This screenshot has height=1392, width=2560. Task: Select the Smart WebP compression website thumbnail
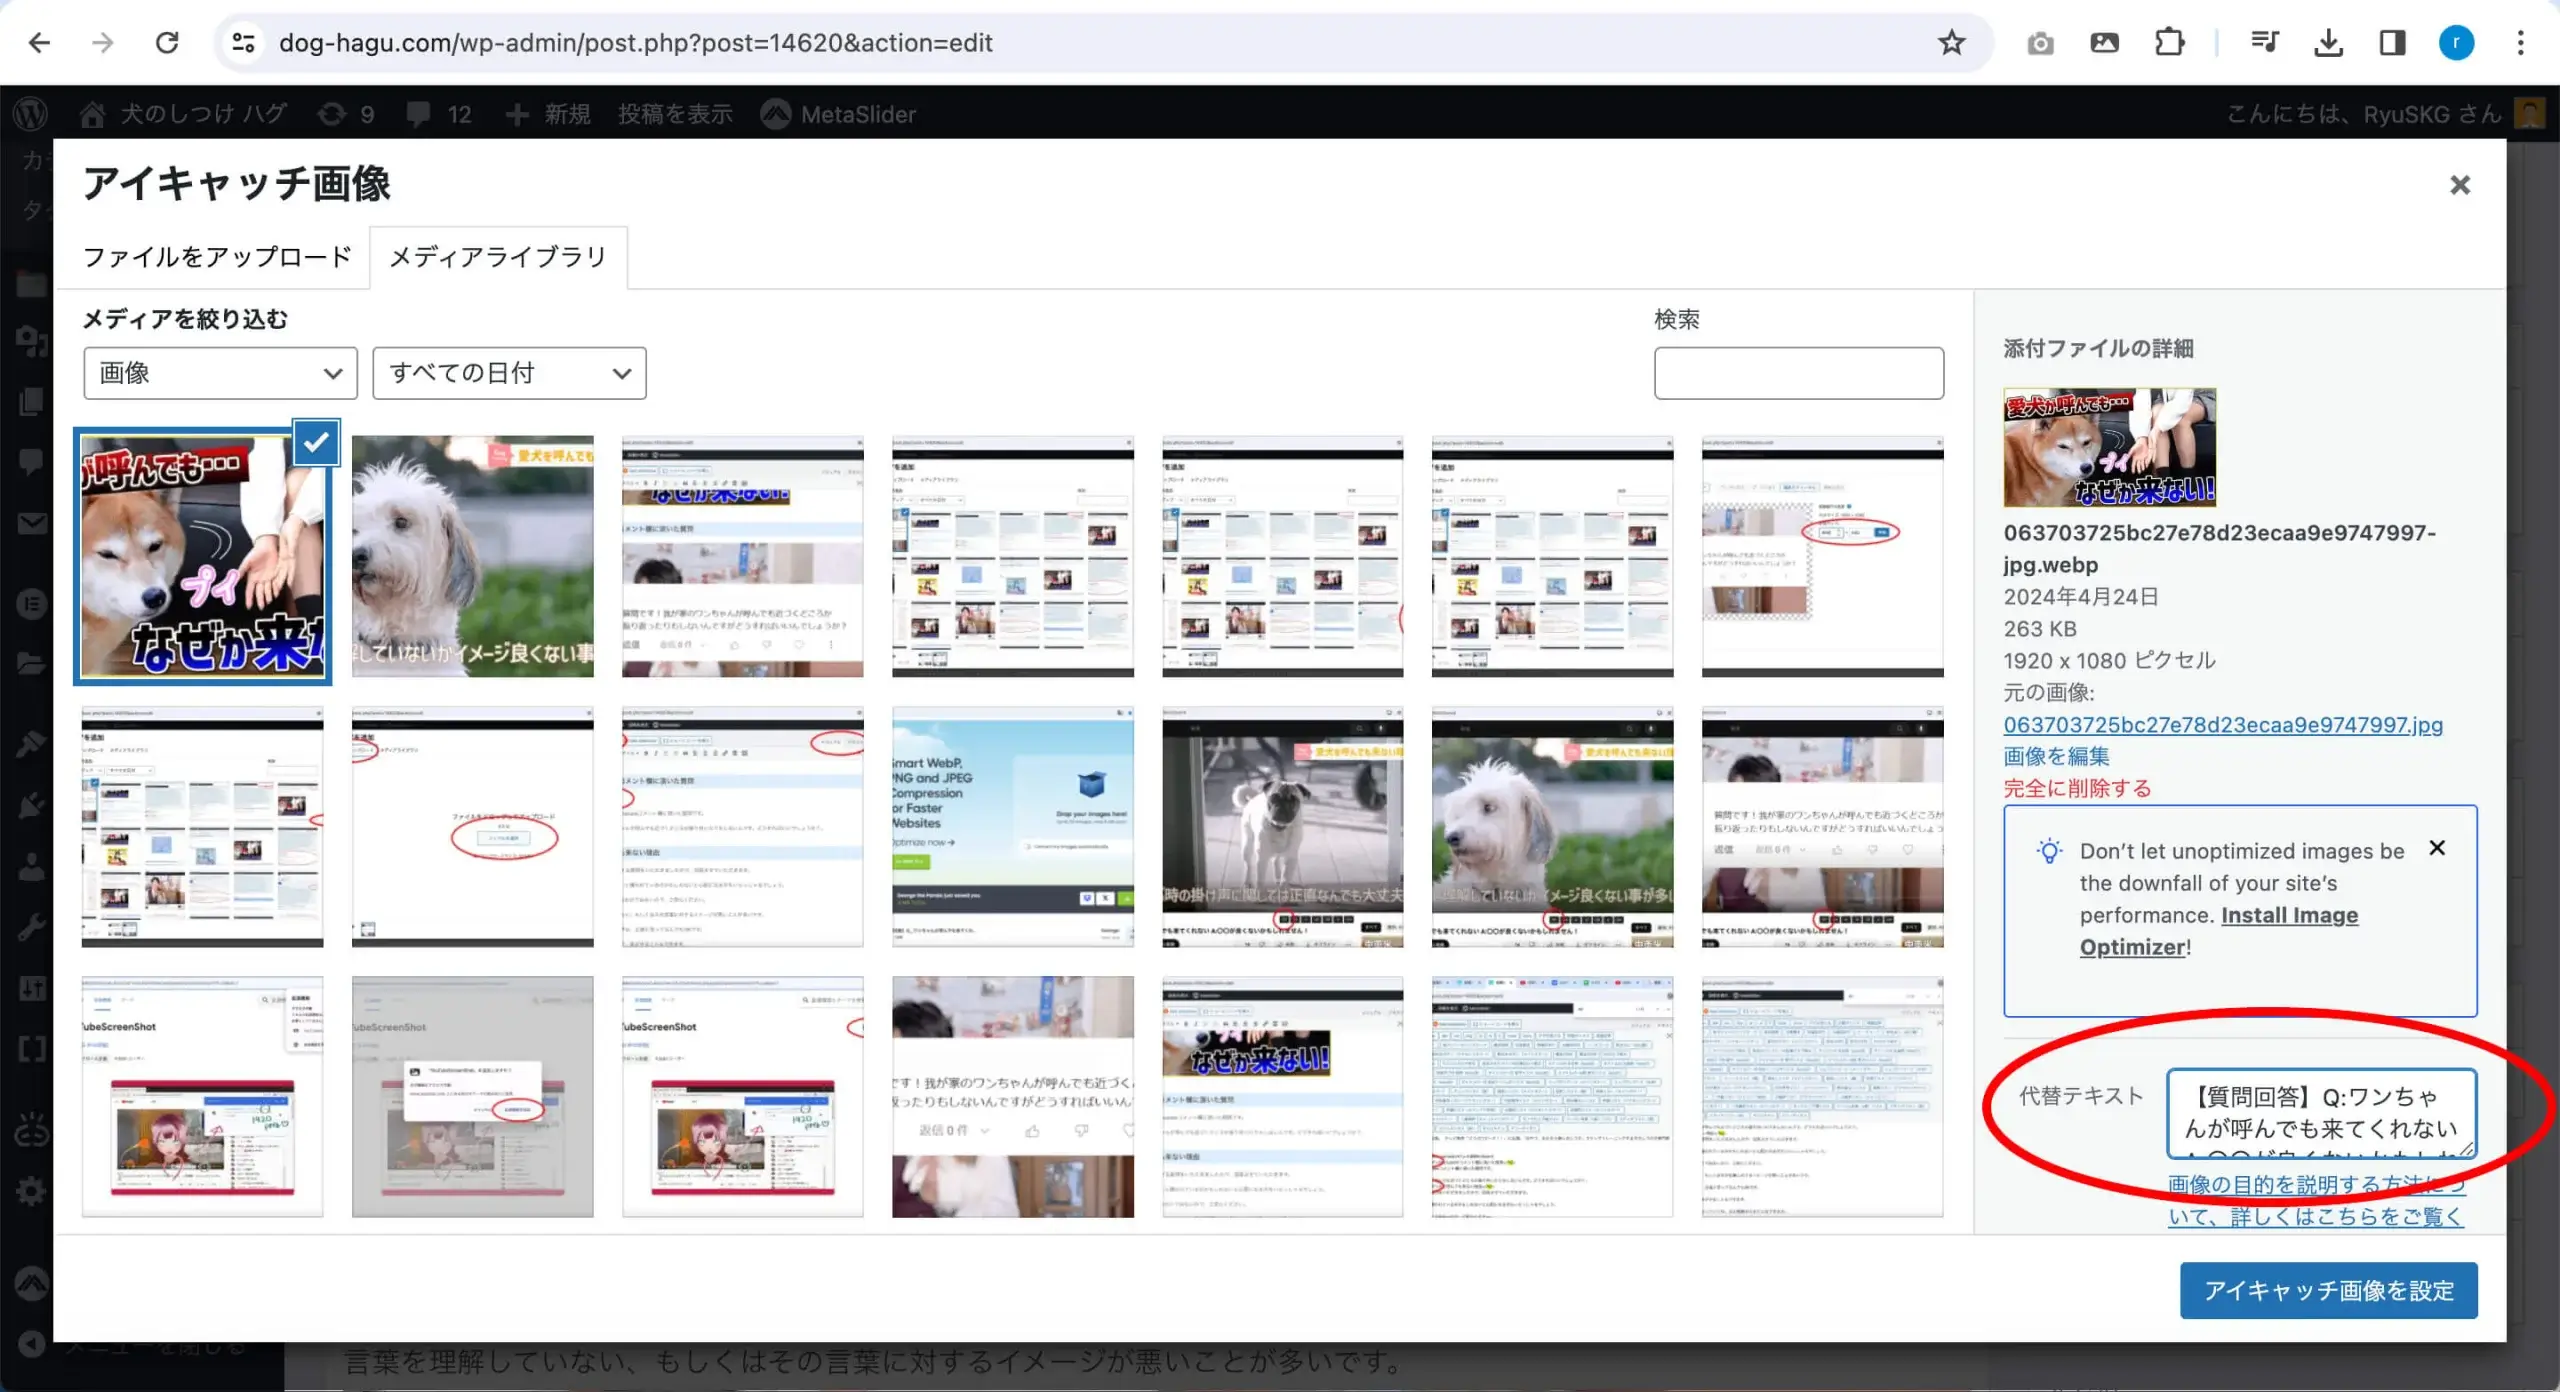pyautogui.click(x=1013, y=826)
